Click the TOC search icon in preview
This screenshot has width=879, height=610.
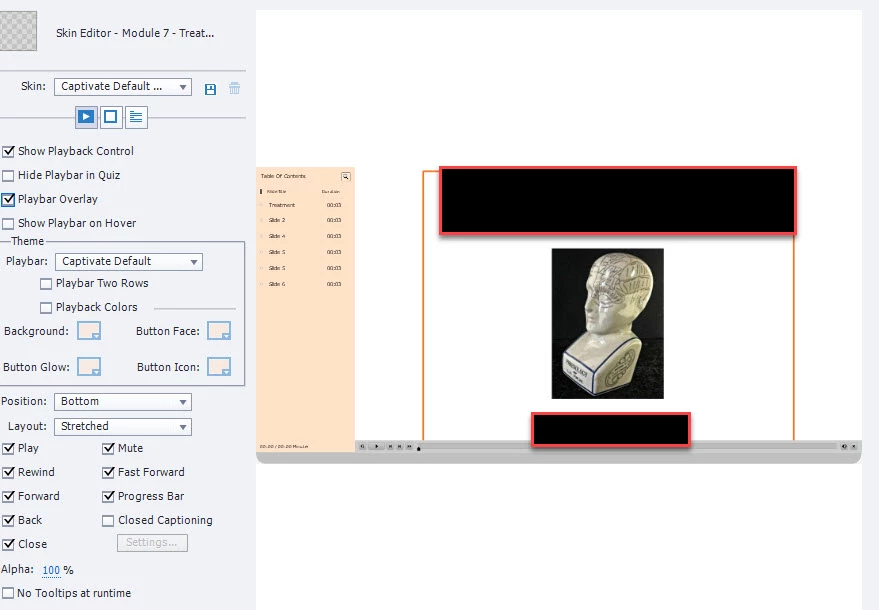pyautogui.click(x=346, y=176)
